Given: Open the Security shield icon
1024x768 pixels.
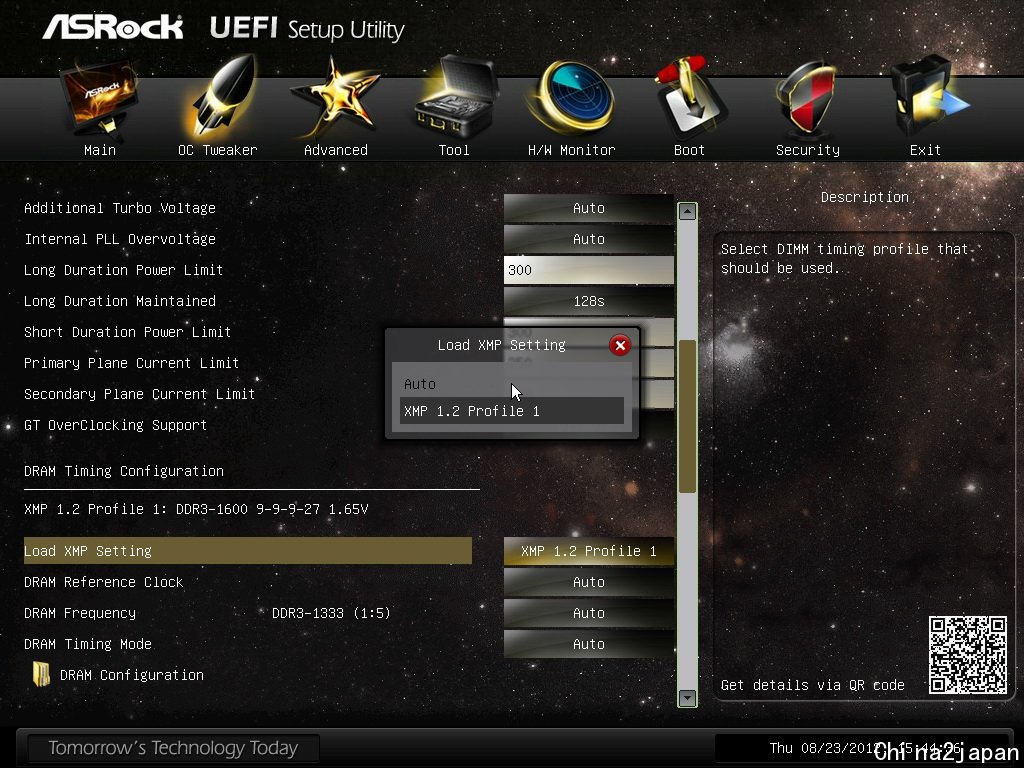Looking at the screenshot, I should (807, 99).
